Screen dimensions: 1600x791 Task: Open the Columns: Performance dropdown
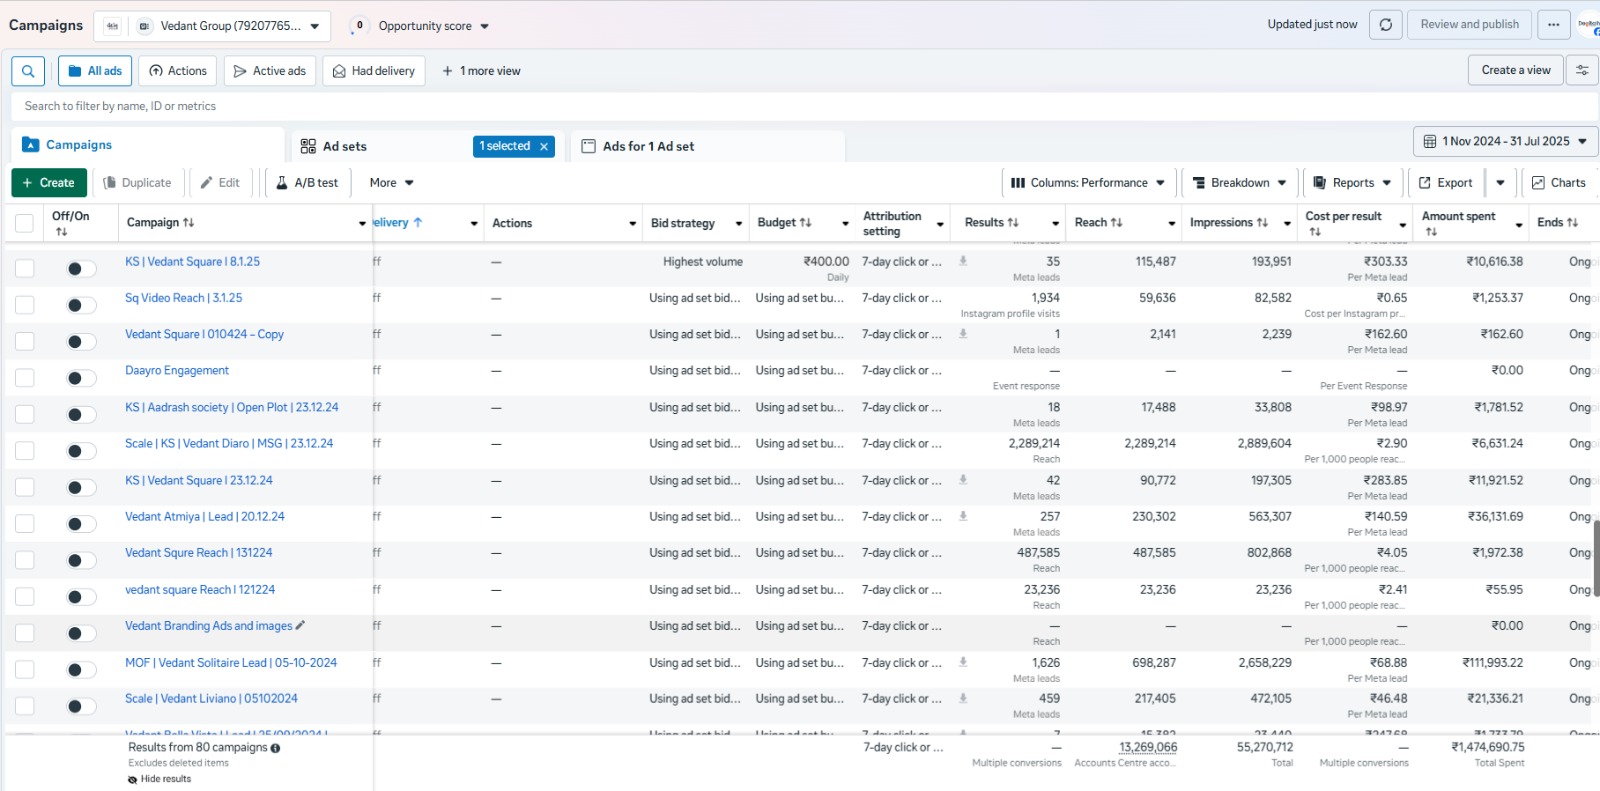pyautogui.click(x=1088, y=183)
